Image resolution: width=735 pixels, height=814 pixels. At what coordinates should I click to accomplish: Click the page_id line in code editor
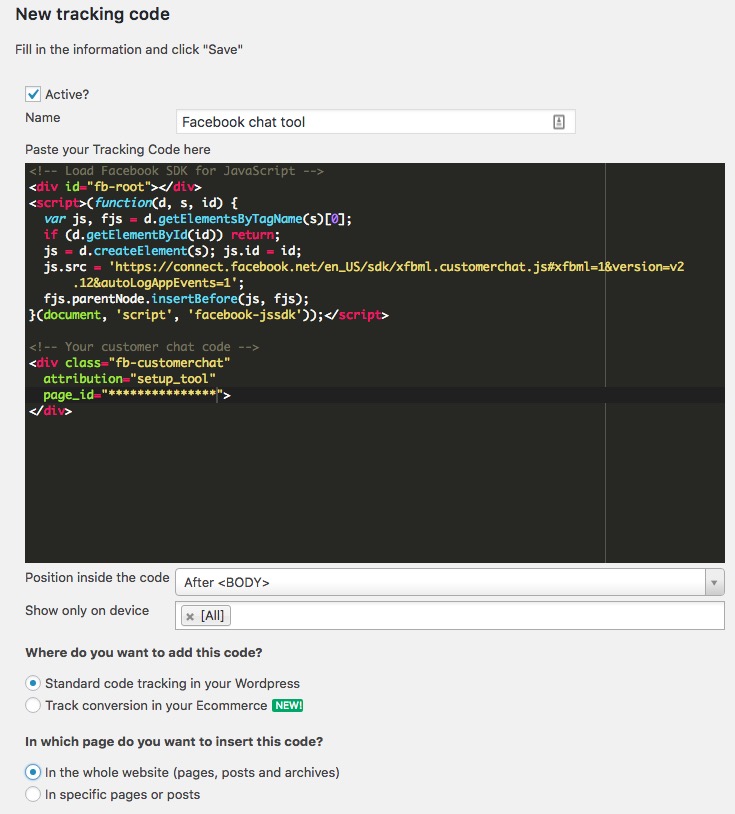point(130,395)
